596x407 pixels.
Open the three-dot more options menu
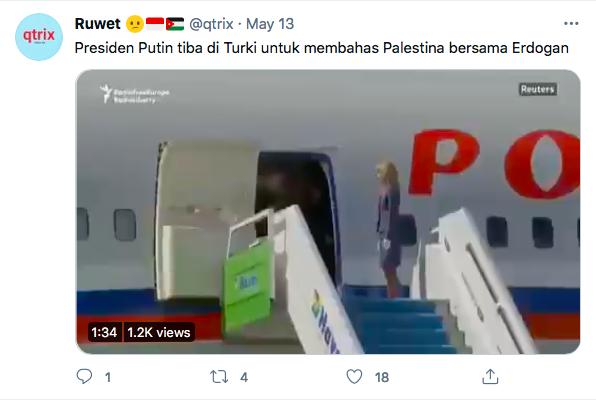[x=571, y=24]
